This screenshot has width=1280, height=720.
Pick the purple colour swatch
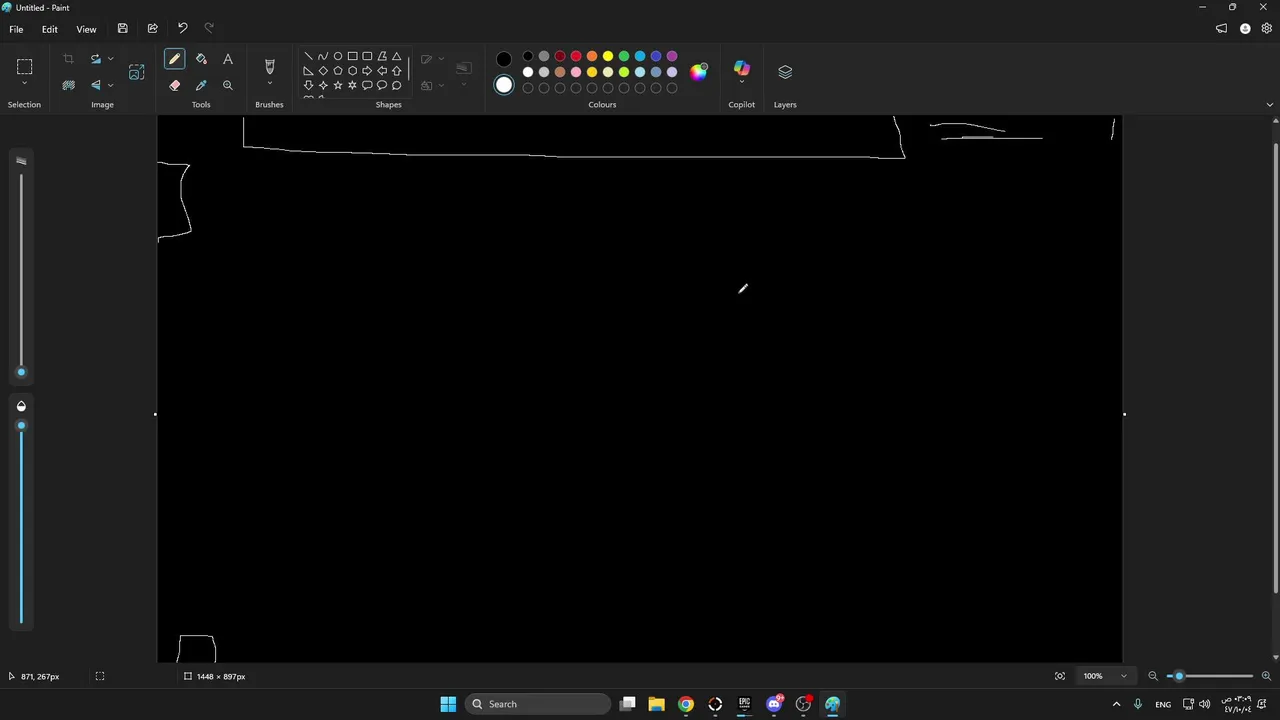[672, 56]
